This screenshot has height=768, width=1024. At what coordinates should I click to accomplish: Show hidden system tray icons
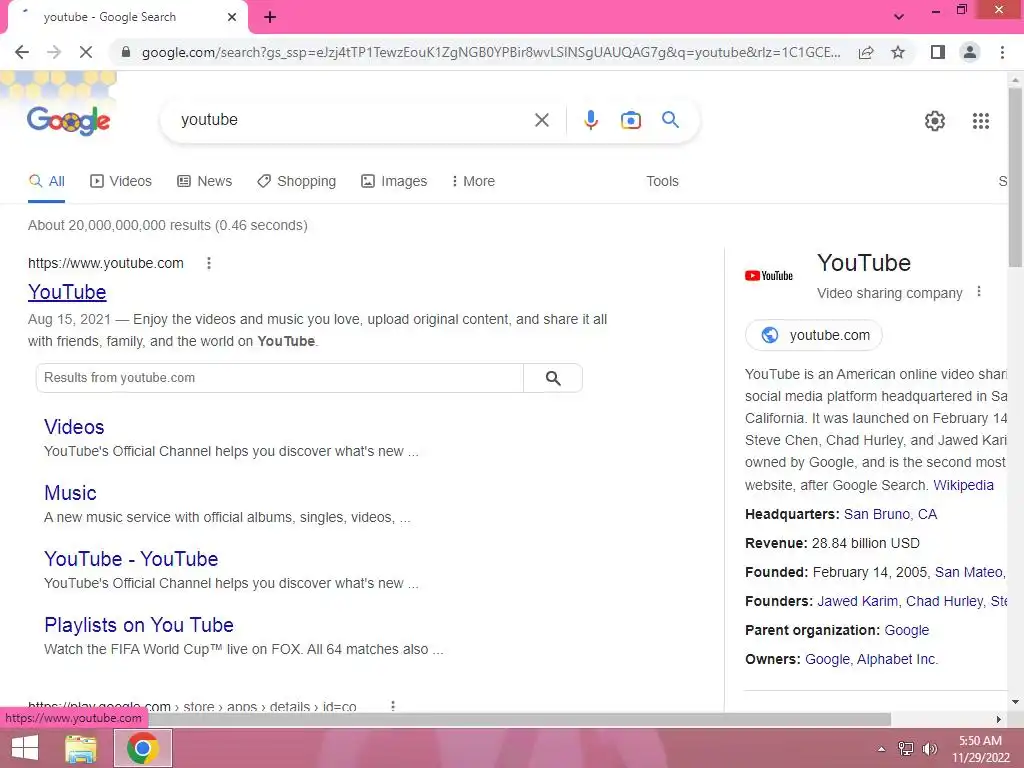[x=881, y=749]
